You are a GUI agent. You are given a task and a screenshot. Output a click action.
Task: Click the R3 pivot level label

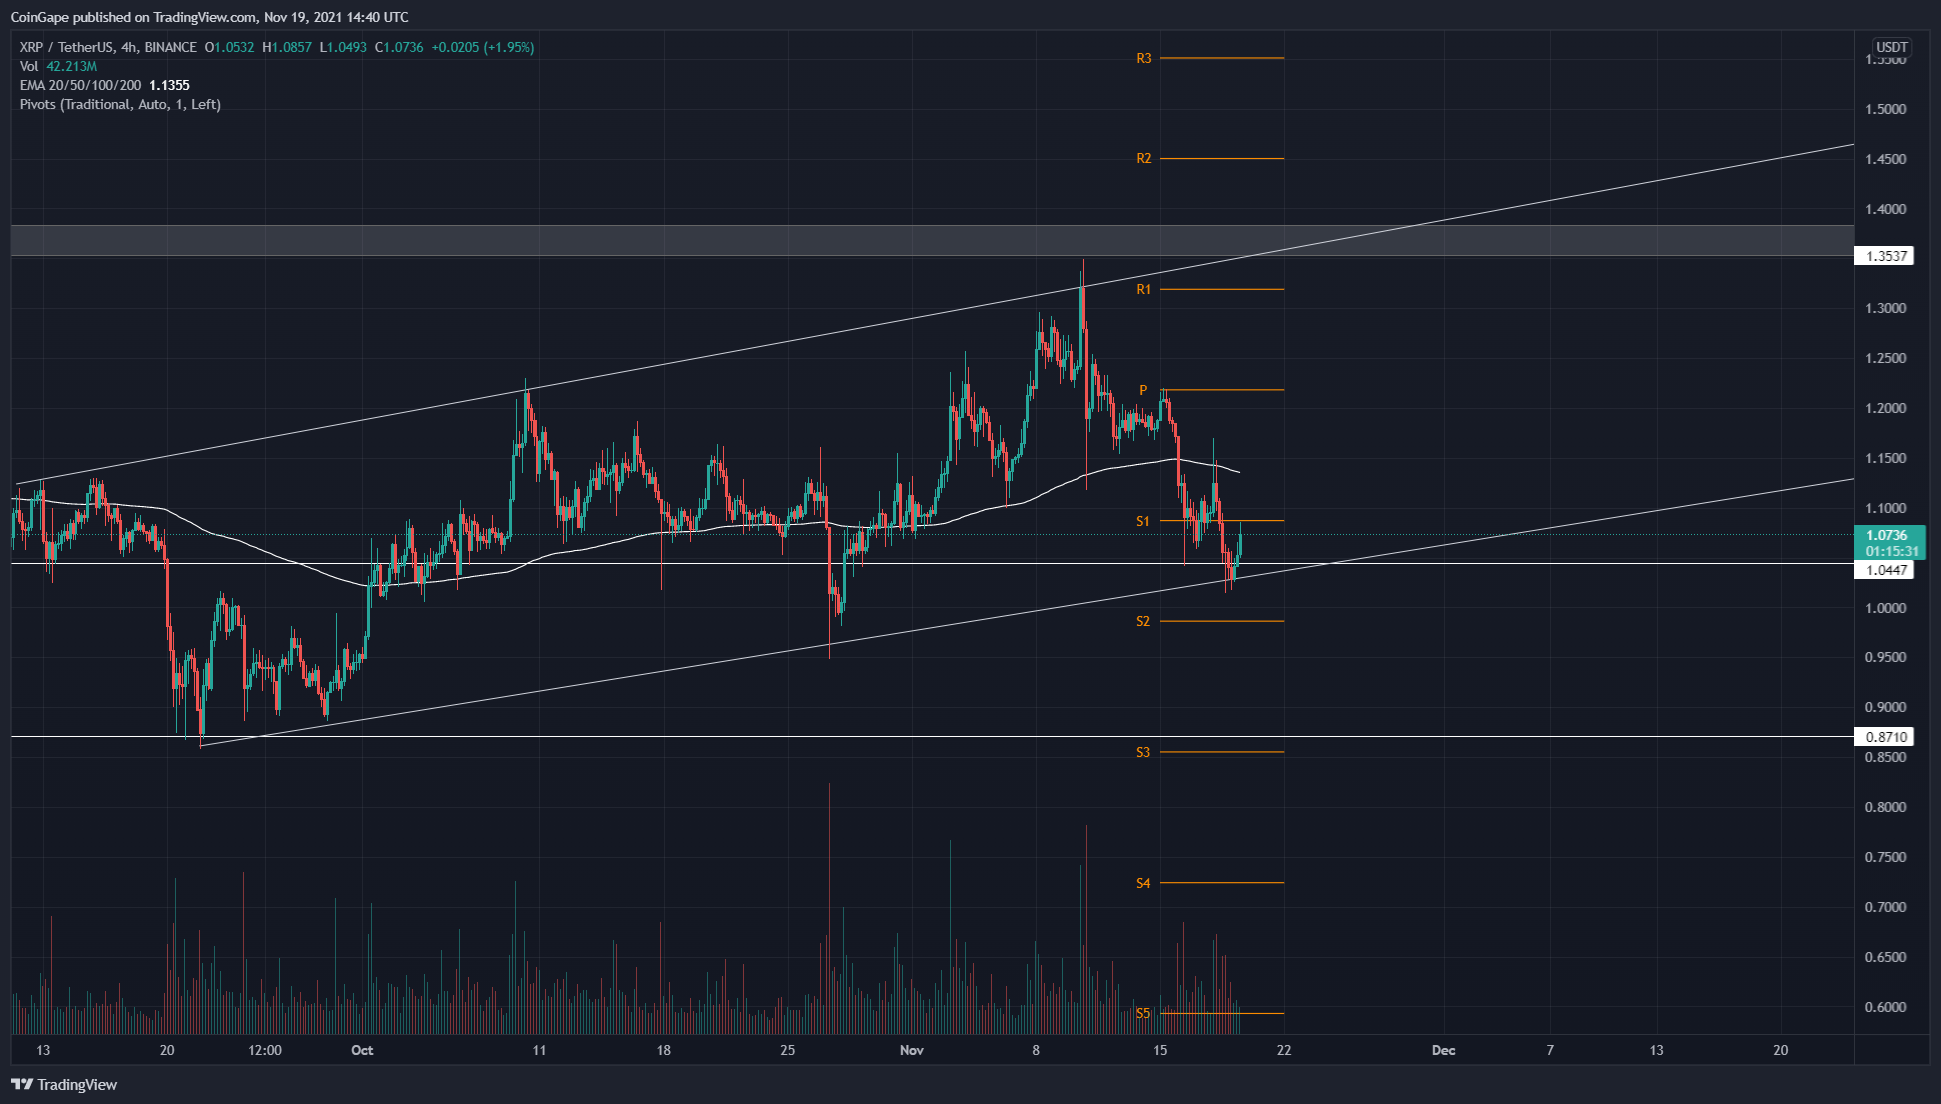tap(1143, 58)
